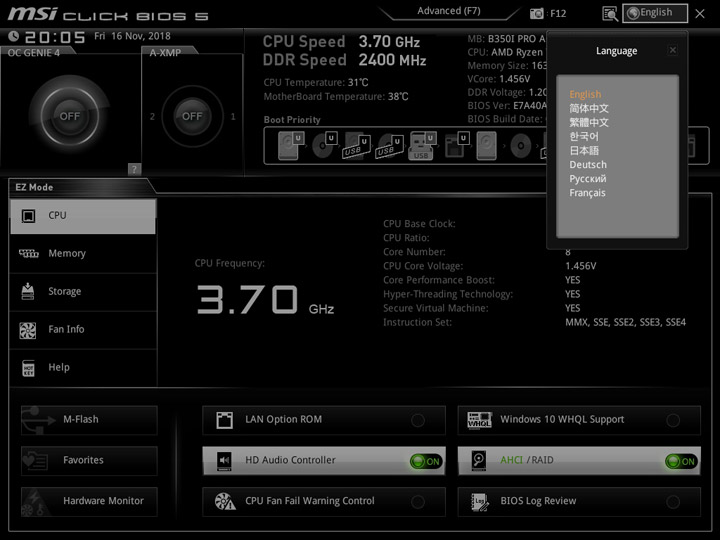
Task: Close the Language popup panel
Action: coord(673,50)
